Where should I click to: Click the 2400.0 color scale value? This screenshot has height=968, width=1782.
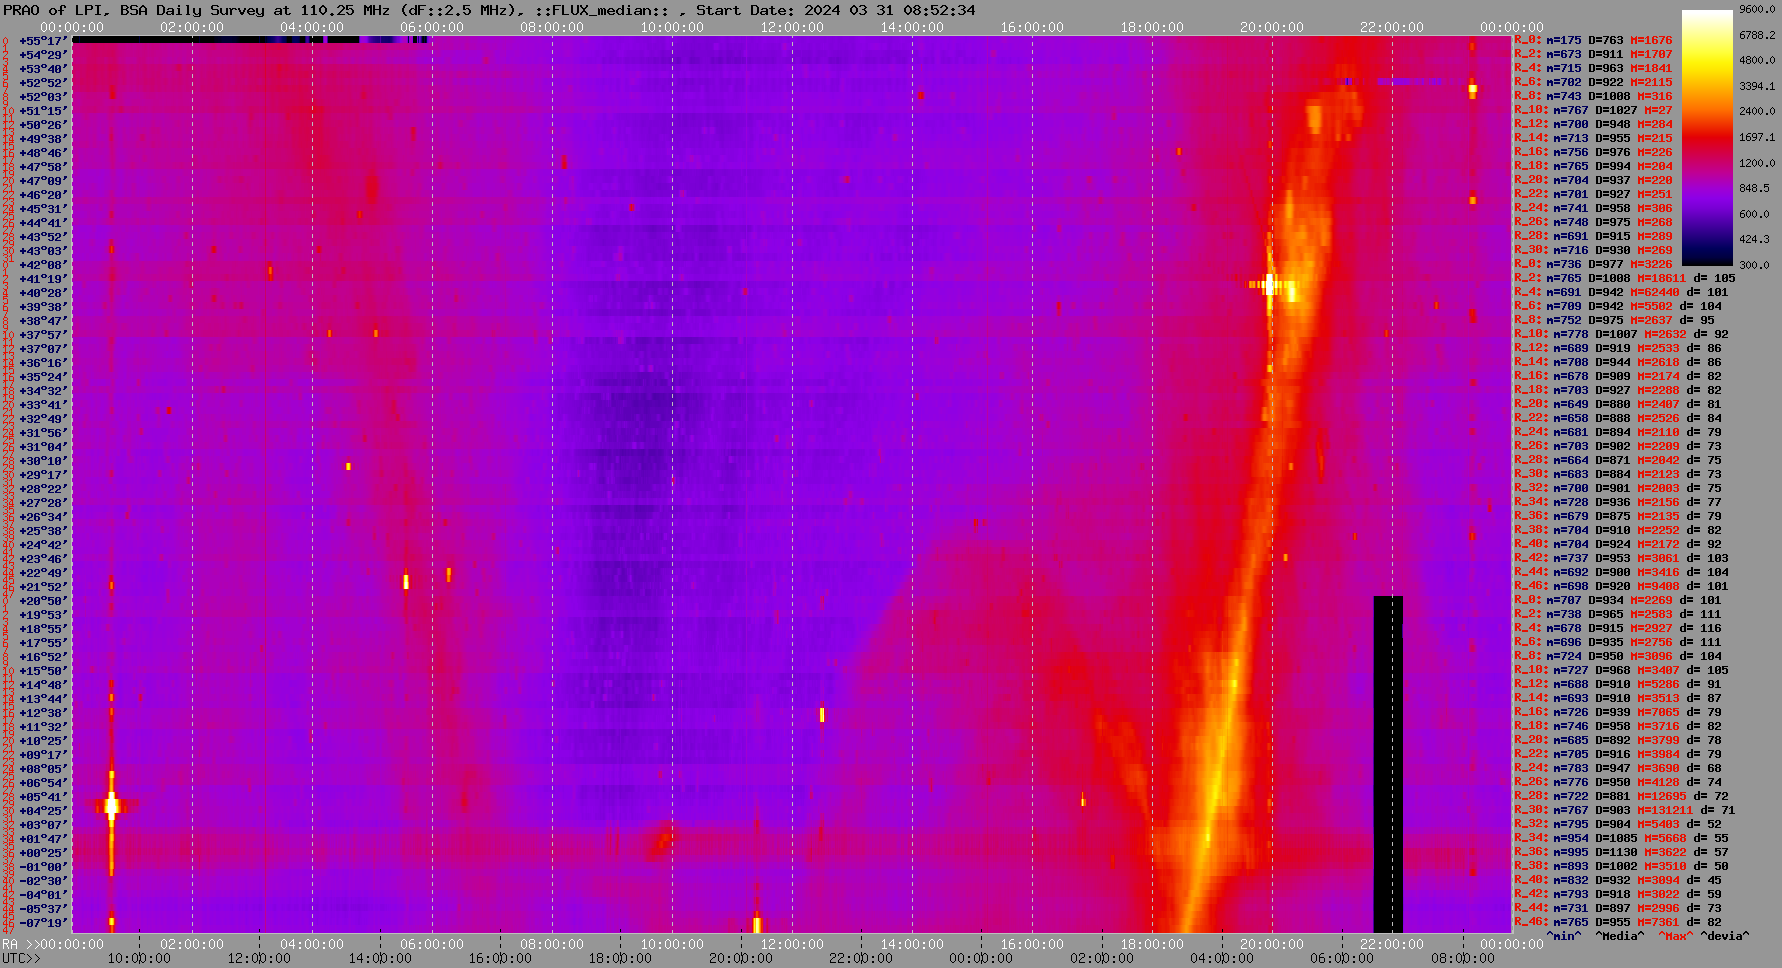(1757, 111)
